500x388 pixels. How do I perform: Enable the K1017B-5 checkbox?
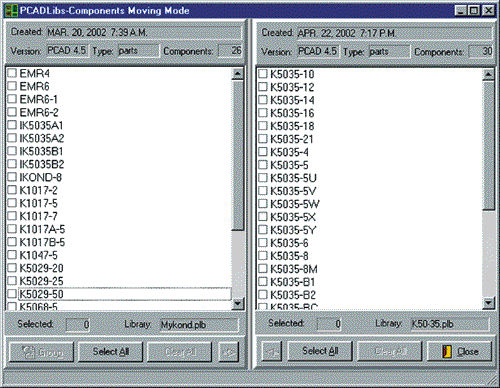12,242
